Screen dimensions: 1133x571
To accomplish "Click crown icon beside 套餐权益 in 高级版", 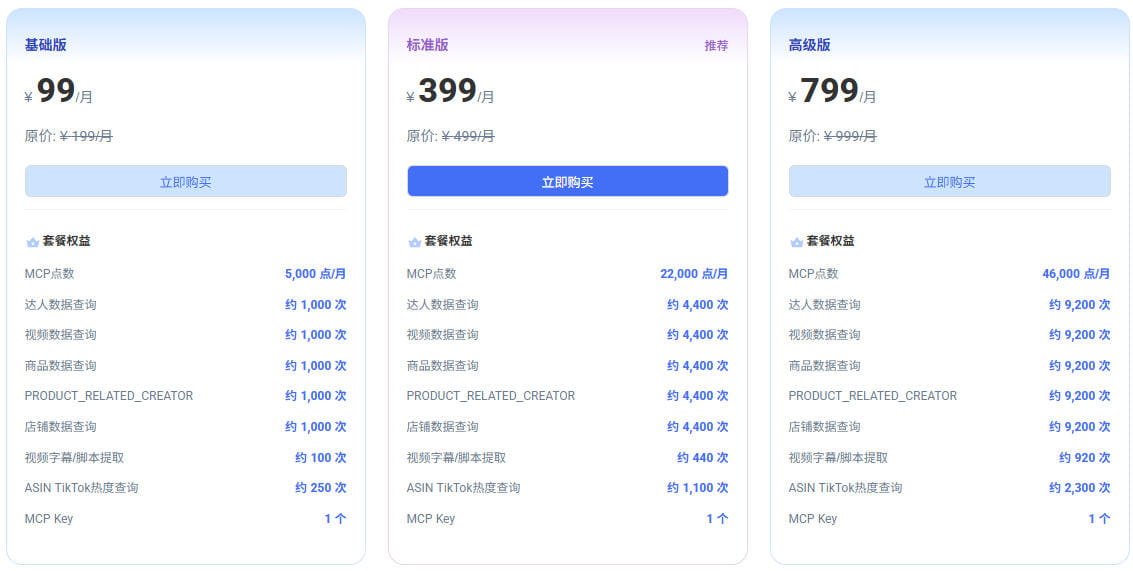I will click(796, 242).
